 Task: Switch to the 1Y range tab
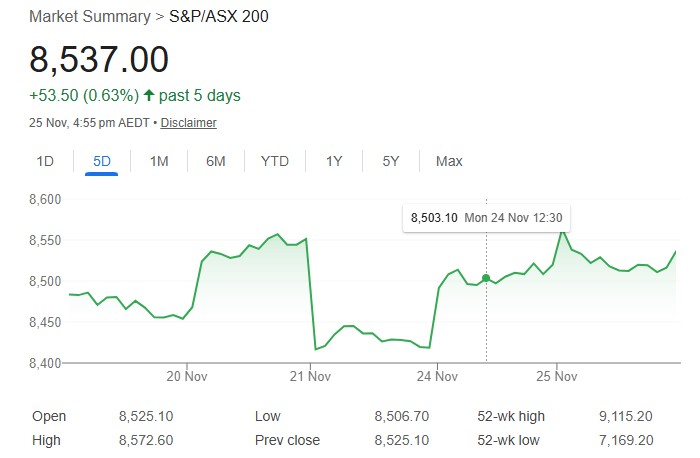334,161
